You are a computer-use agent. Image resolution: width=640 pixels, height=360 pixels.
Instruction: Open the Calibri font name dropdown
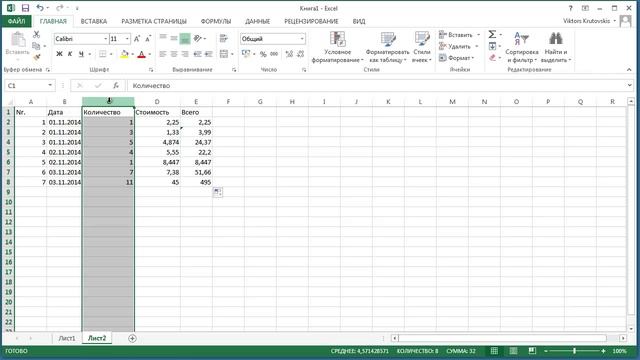[106, 39]
